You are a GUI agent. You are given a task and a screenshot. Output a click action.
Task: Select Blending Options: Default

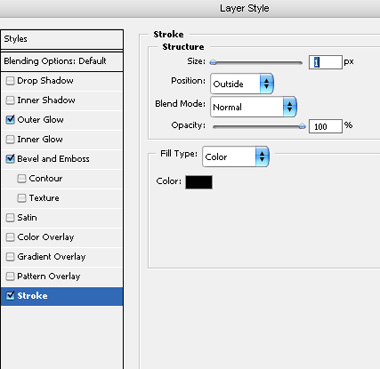[62, 61]
